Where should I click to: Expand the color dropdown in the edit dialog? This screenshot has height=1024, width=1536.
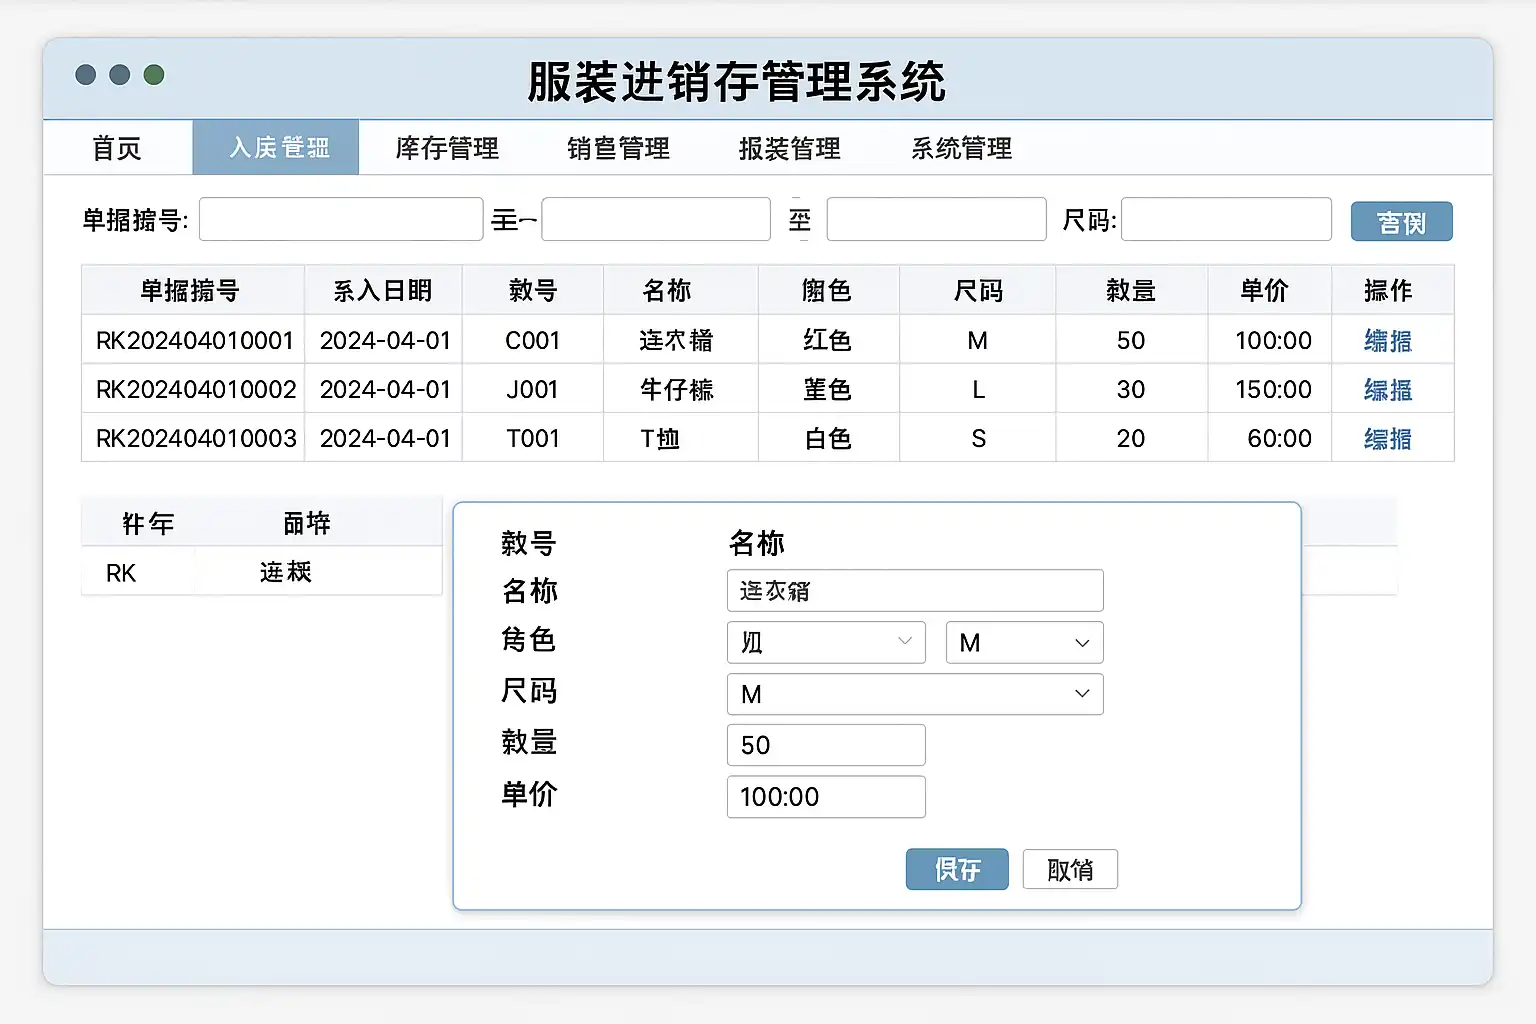pyautogui.click(x=826, y=642)
